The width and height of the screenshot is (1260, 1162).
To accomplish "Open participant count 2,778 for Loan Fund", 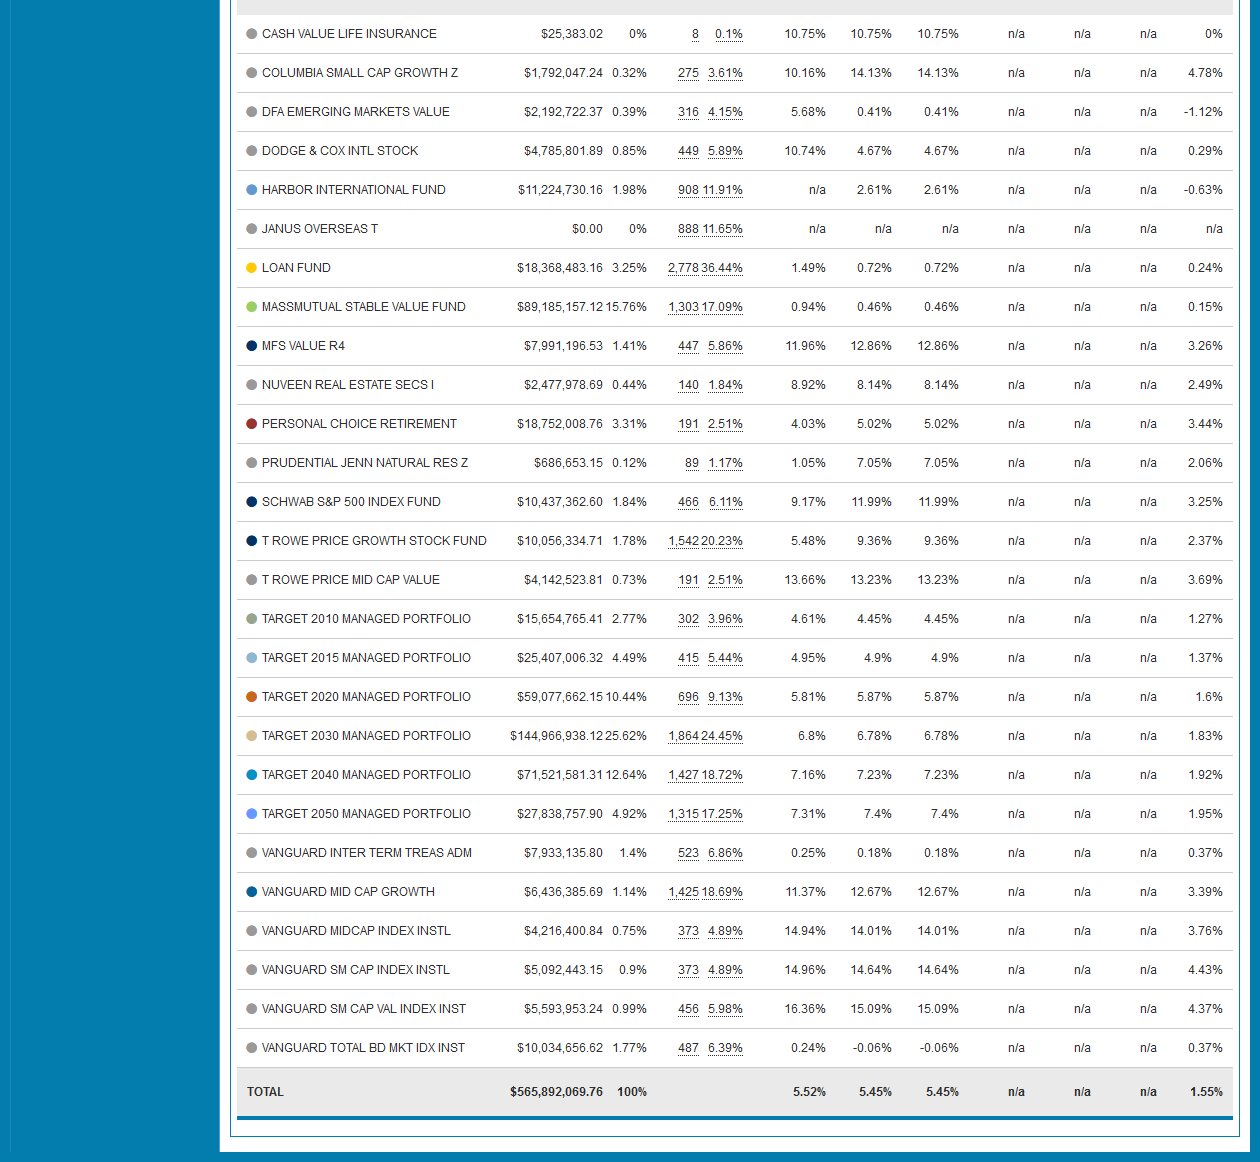I will pos(683,268).
